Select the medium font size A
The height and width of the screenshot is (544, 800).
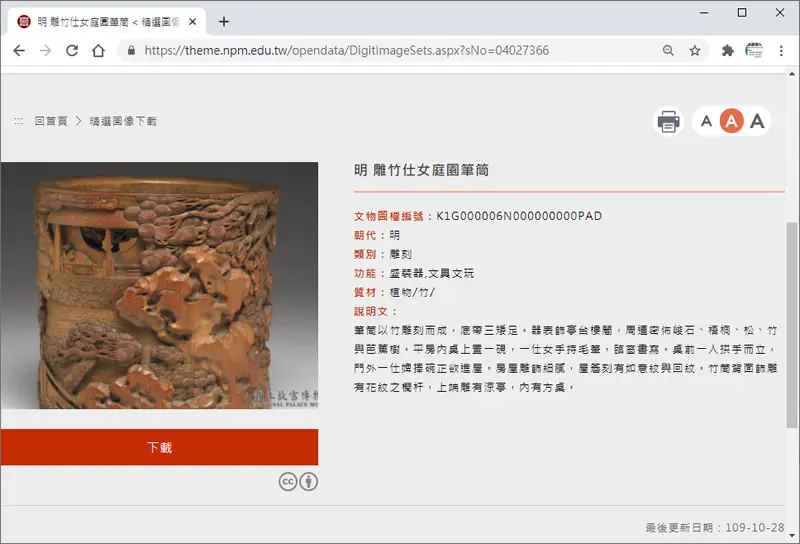tap(731, 121)
